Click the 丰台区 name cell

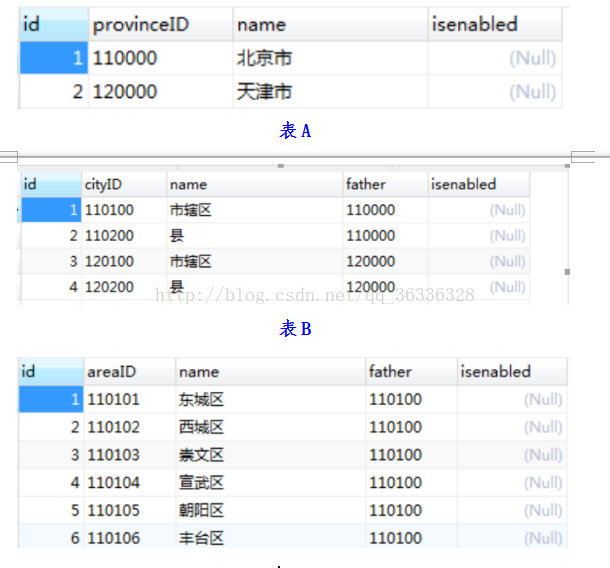pos(271,537)
